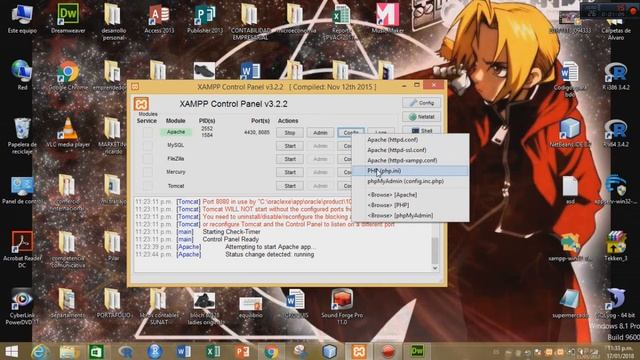Click the Apache Config dropdown button

[x=351, y=133]
